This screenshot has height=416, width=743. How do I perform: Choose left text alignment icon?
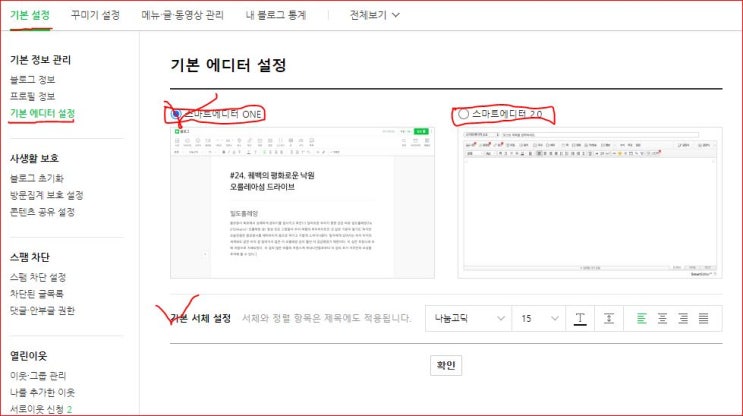(642, 318)
